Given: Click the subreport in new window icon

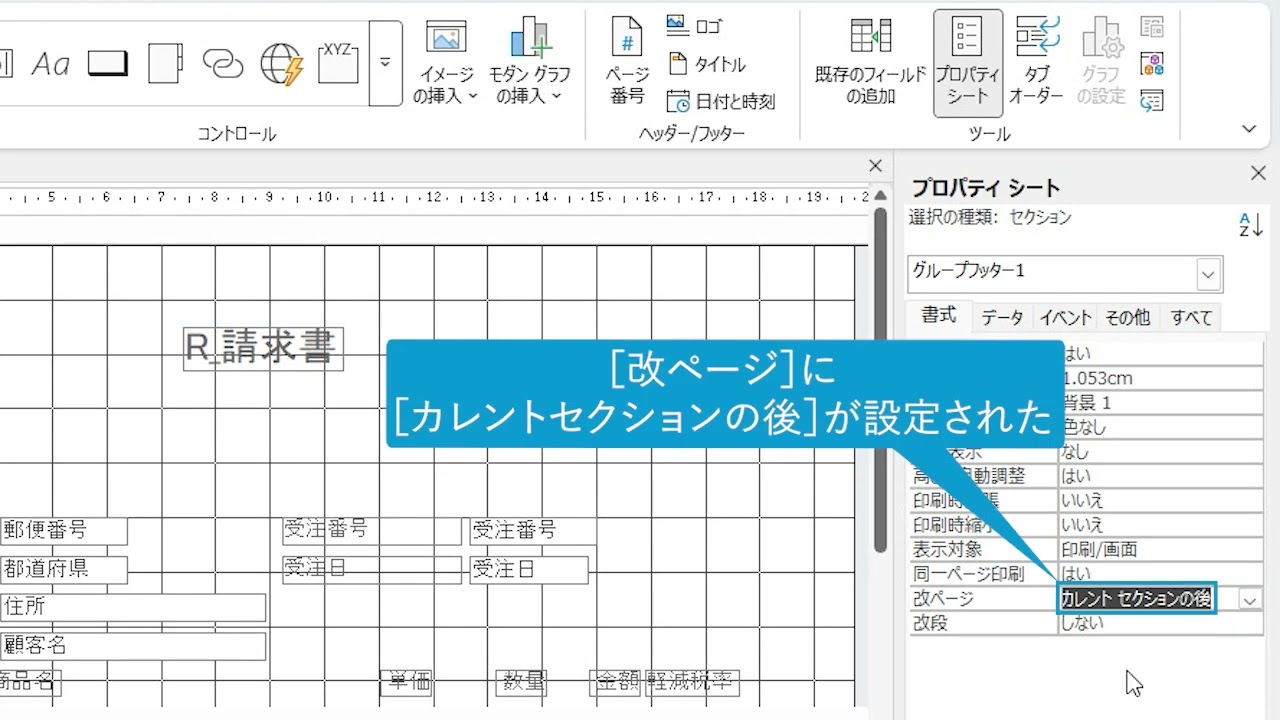Looking at the screenshot, I should pyautogui.click(x=1152, y=26).
